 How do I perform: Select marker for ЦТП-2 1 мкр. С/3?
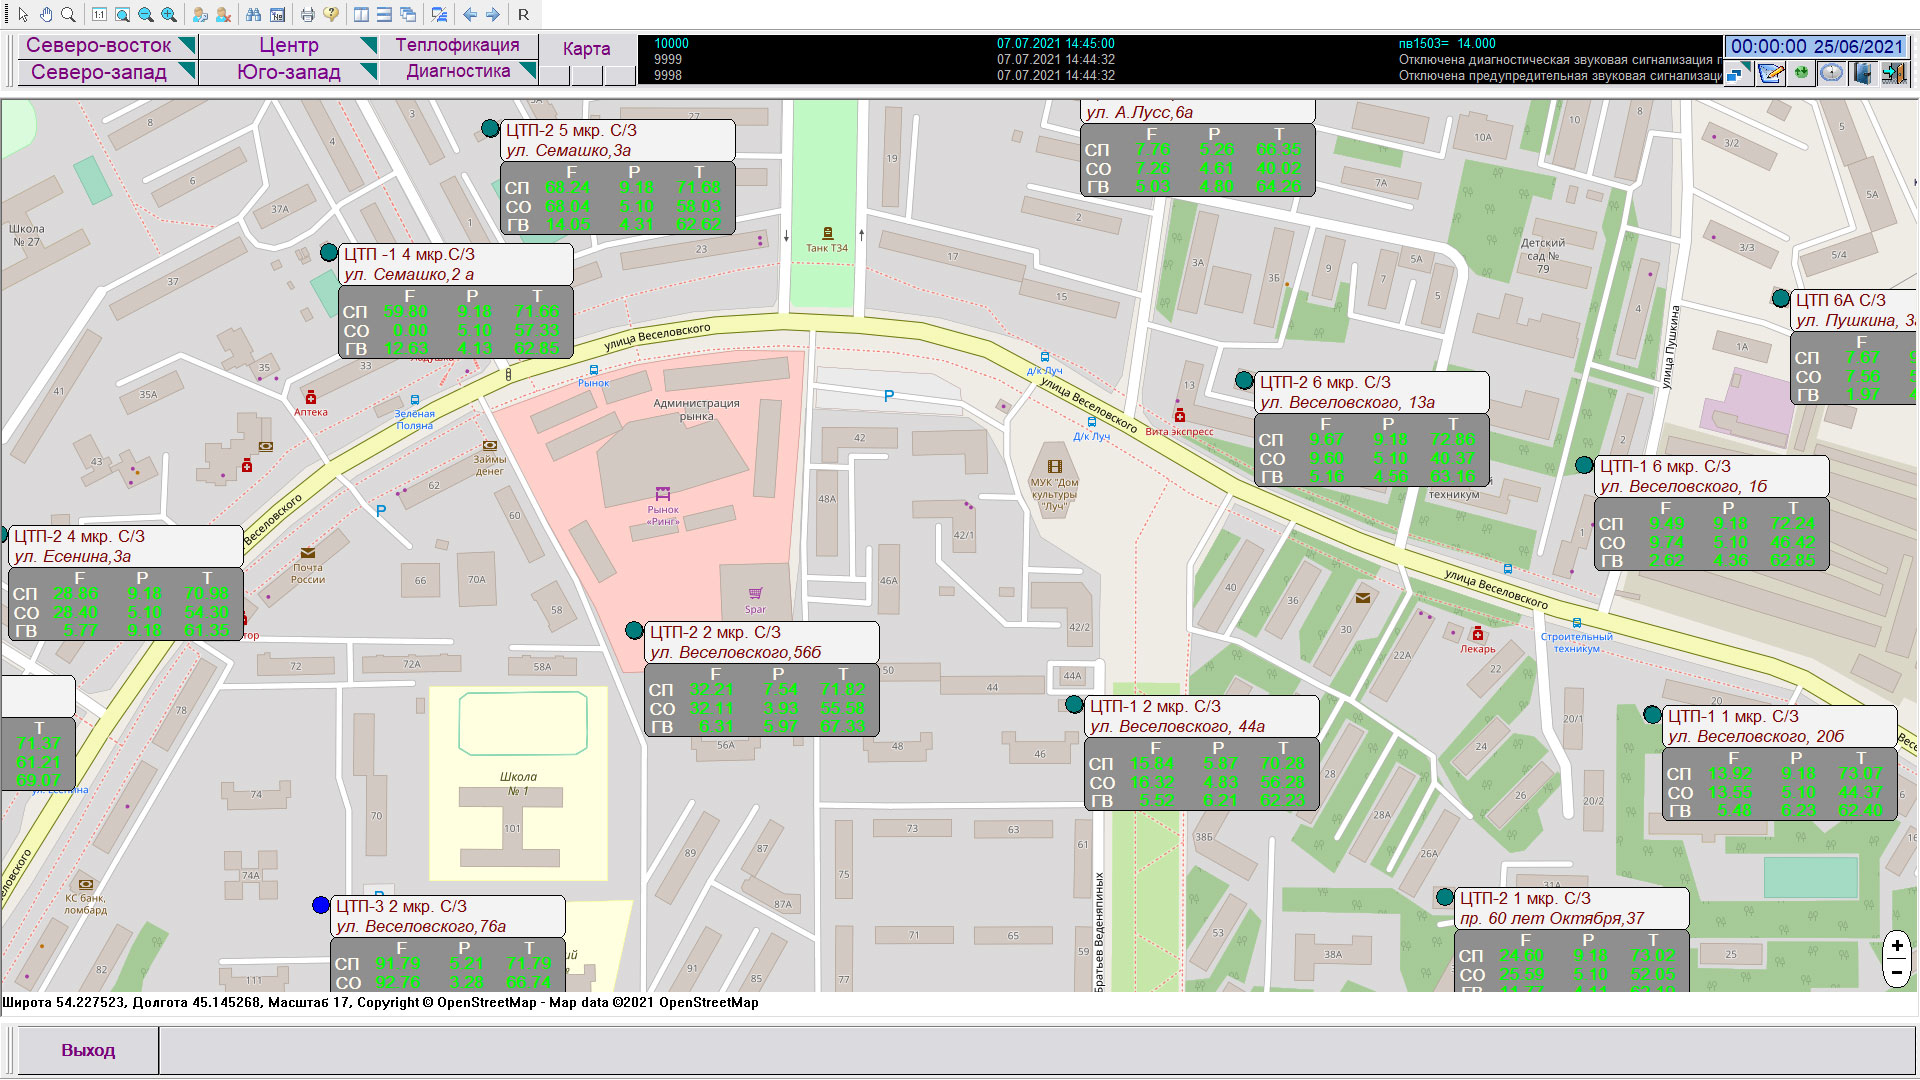(1444, 897)
